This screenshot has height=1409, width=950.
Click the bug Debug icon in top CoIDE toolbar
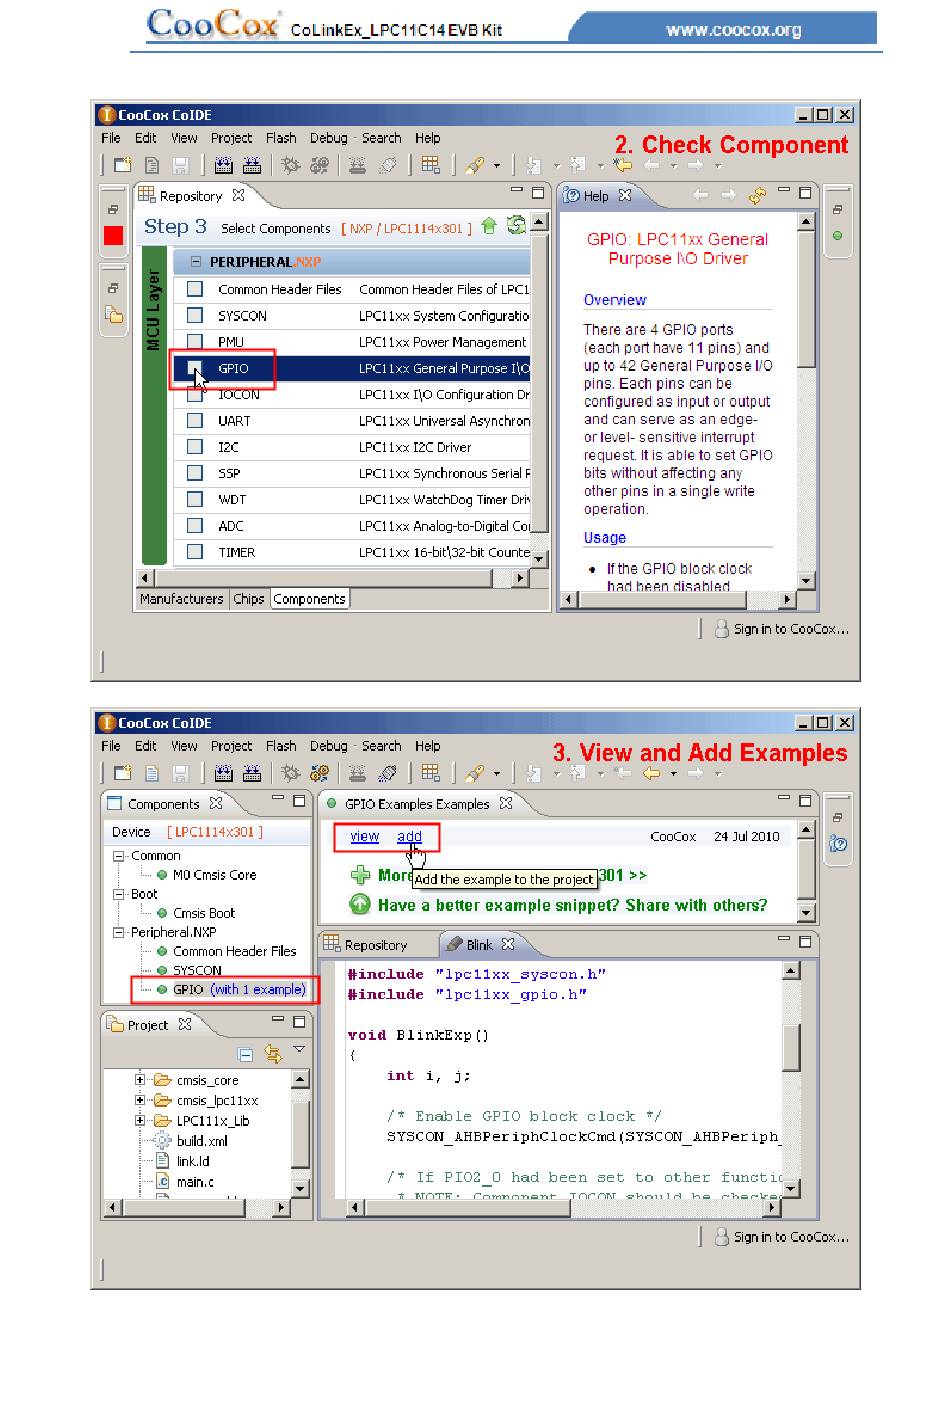(x=290, y=165)
